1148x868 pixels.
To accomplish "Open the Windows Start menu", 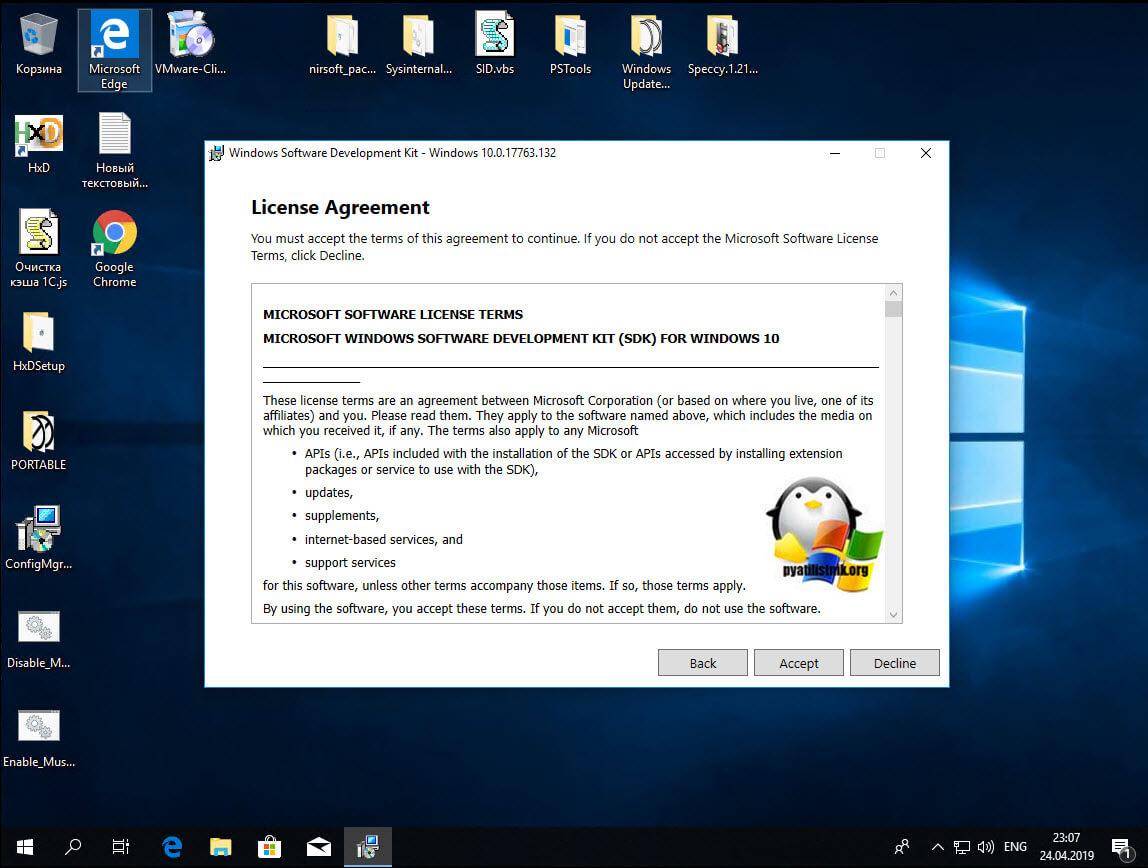I will (25, 848).
